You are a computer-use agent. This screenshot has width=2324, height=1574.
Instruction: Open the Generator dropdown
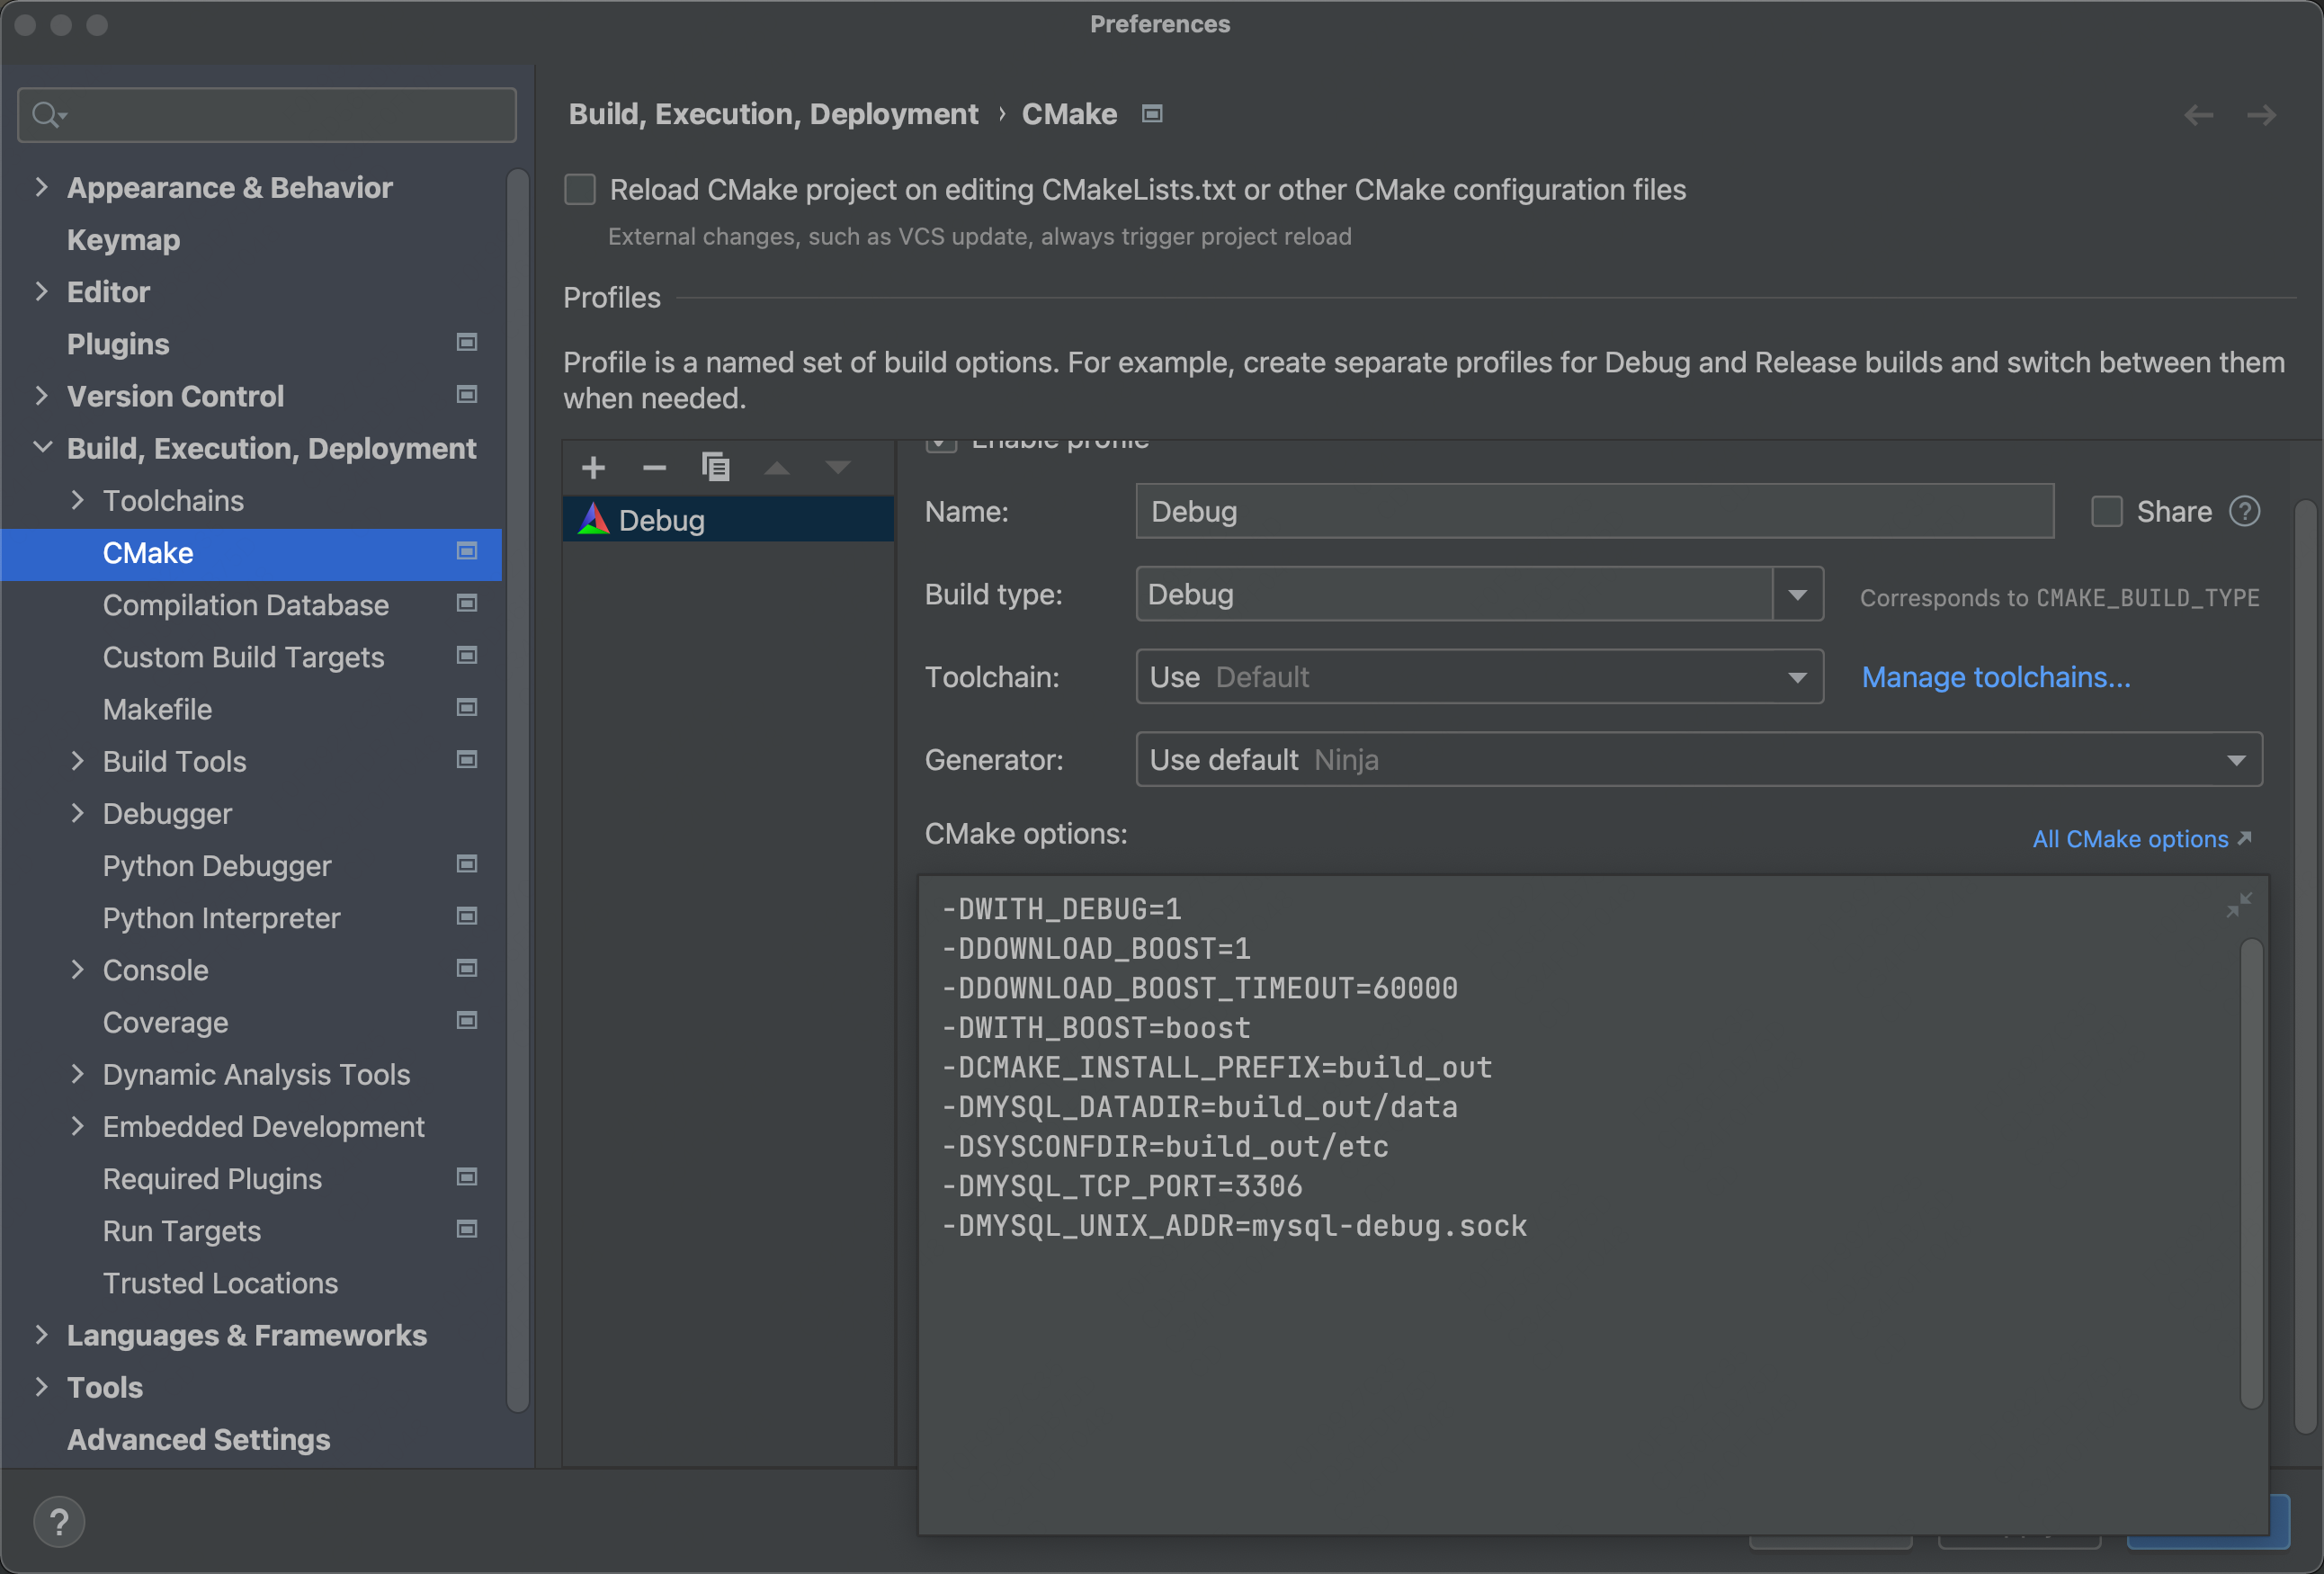[2236, 761]
